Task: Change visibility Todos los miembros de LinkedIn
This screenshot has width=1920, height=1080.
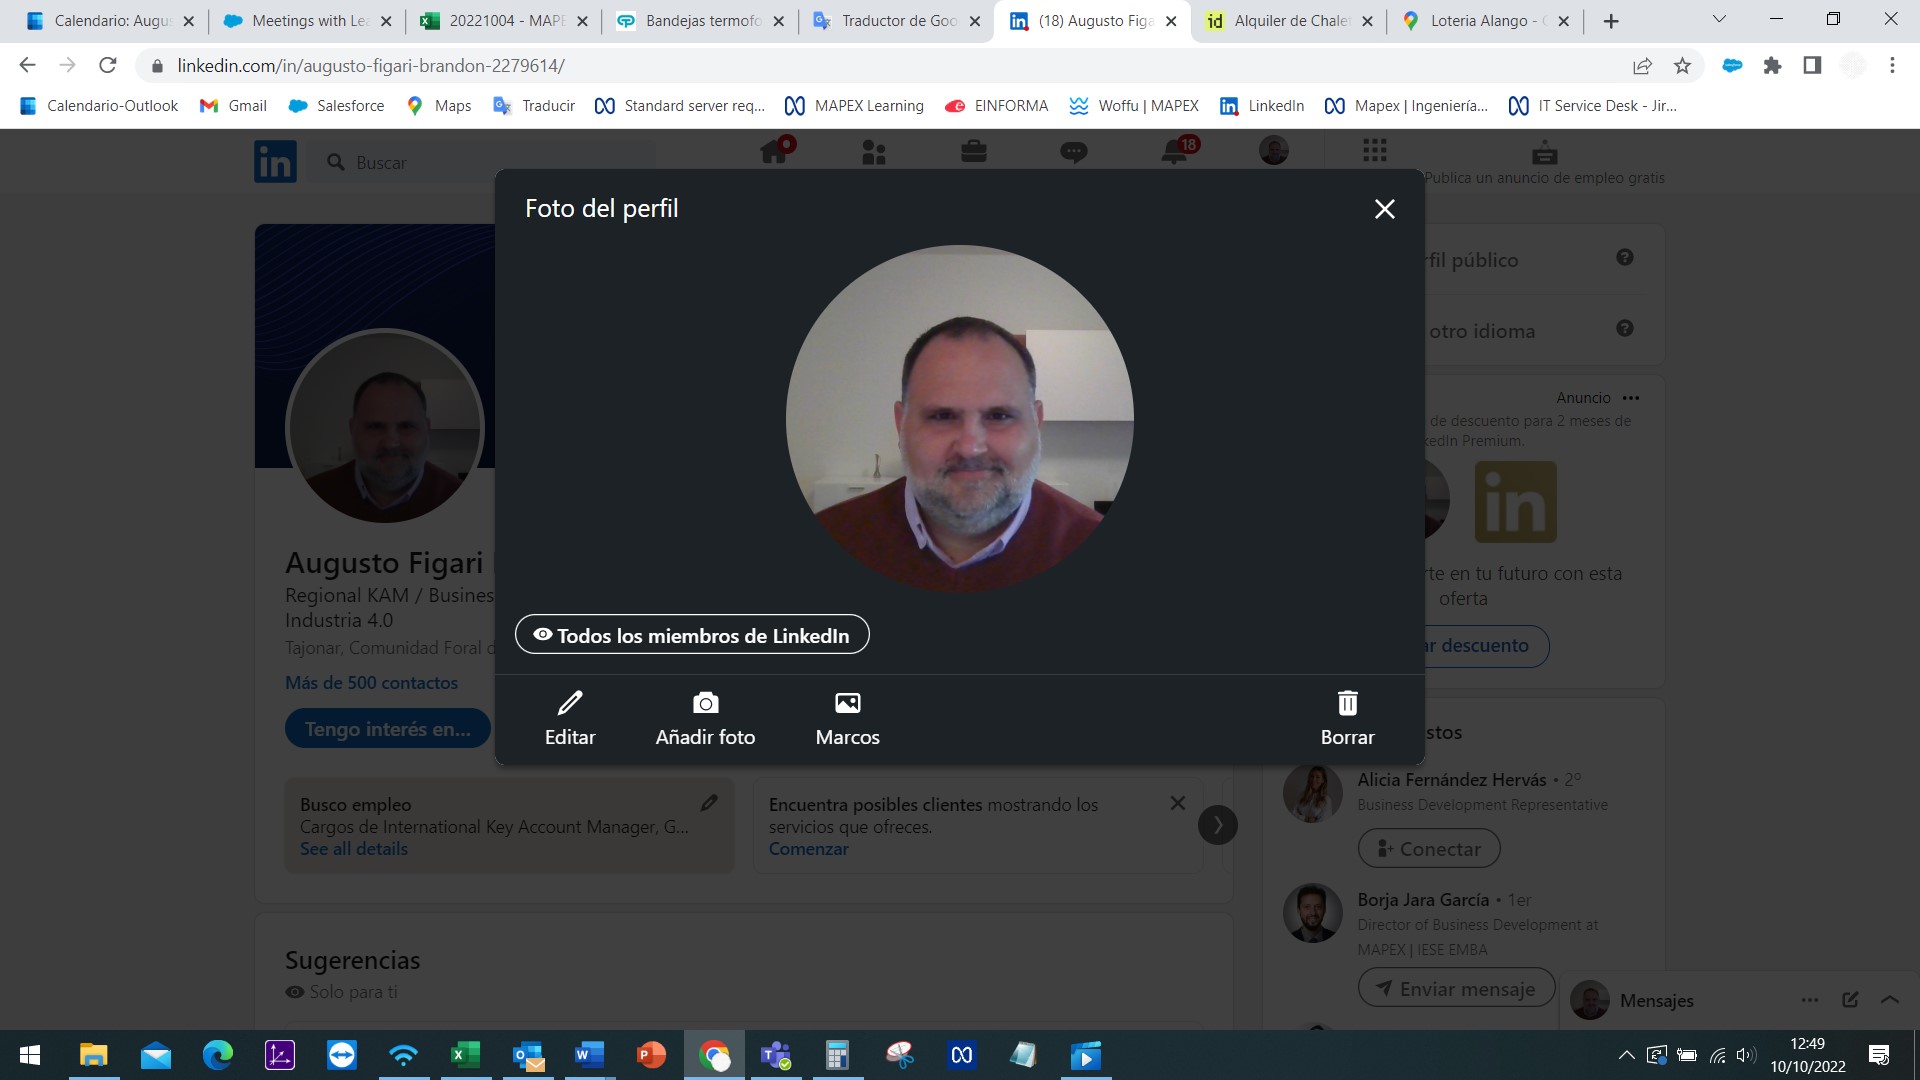Action: tap(692, 635)
